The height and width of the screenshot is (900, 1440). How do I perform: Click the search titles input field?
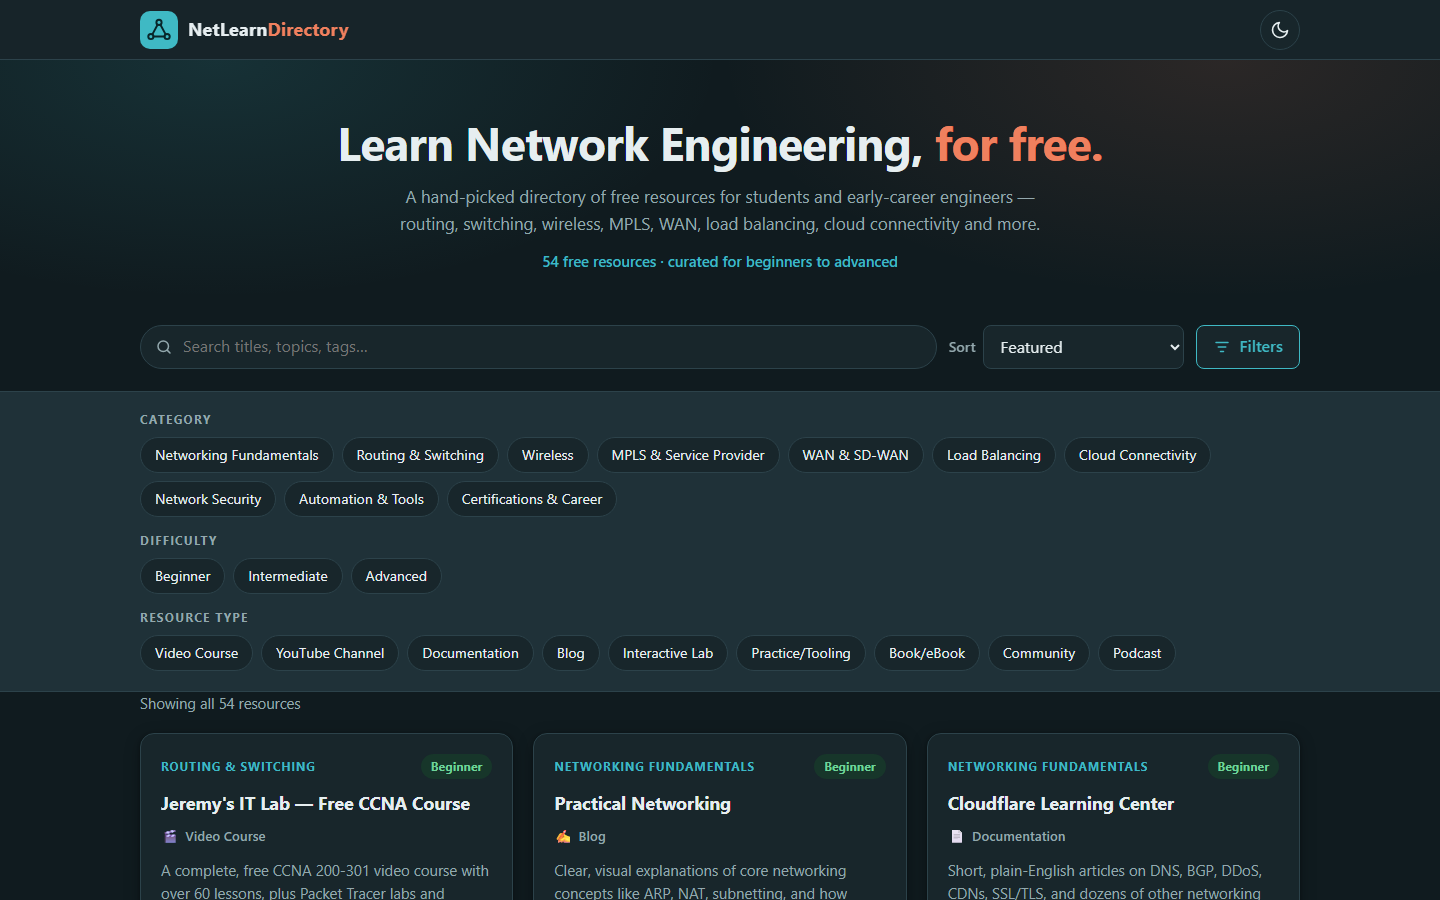click(x=538, y=347)
